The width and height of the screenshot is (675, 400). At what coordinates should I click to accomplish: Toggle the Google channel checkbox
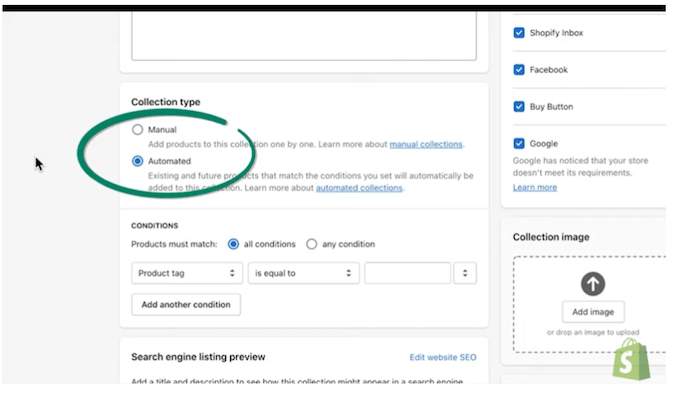click(x=519, y=144)
